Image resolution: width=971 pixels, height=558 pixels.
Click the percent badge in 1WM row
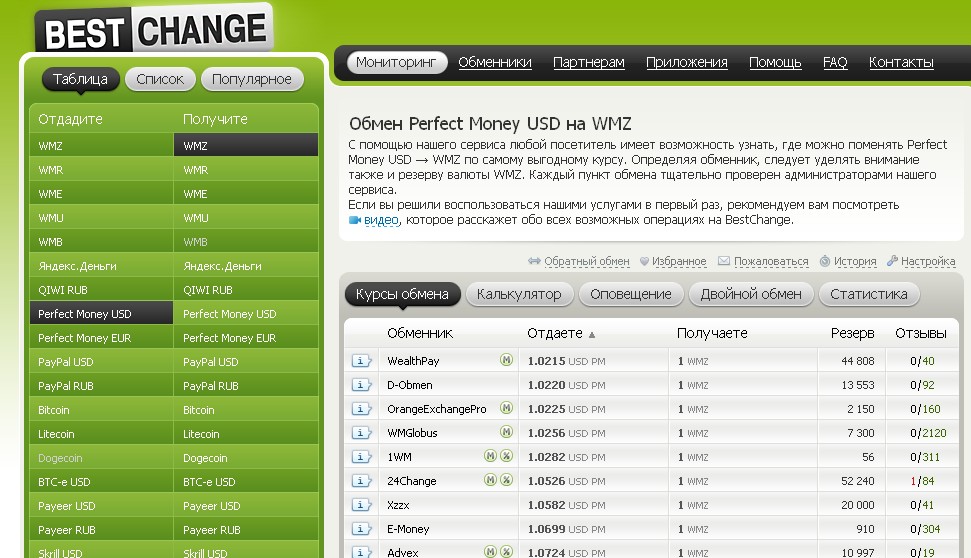click(x=507, y=456)
